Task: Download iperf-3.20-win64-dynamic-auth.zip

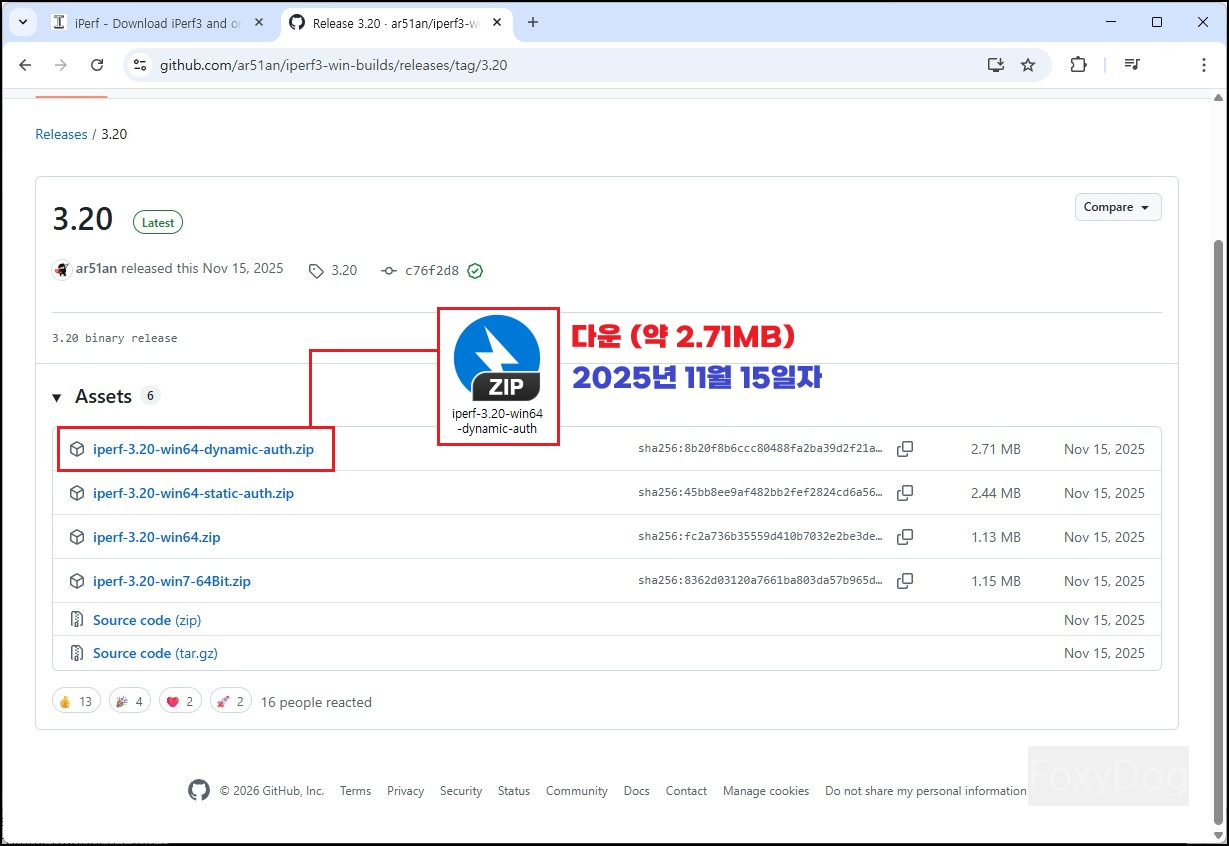Action: tap(203, 449)
